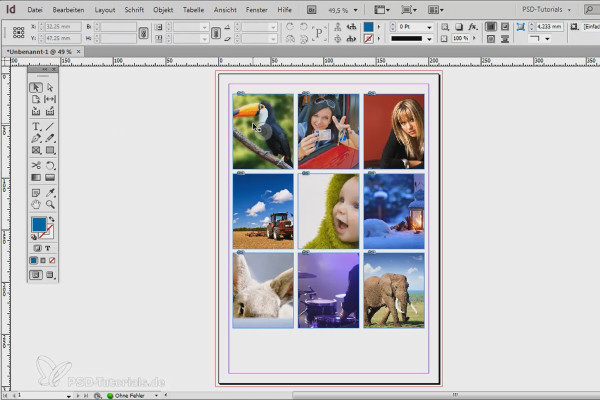The height and width of the screenshot is (400, 600).
Task: Select the Free Transform tool
Action: pos(50,165)
